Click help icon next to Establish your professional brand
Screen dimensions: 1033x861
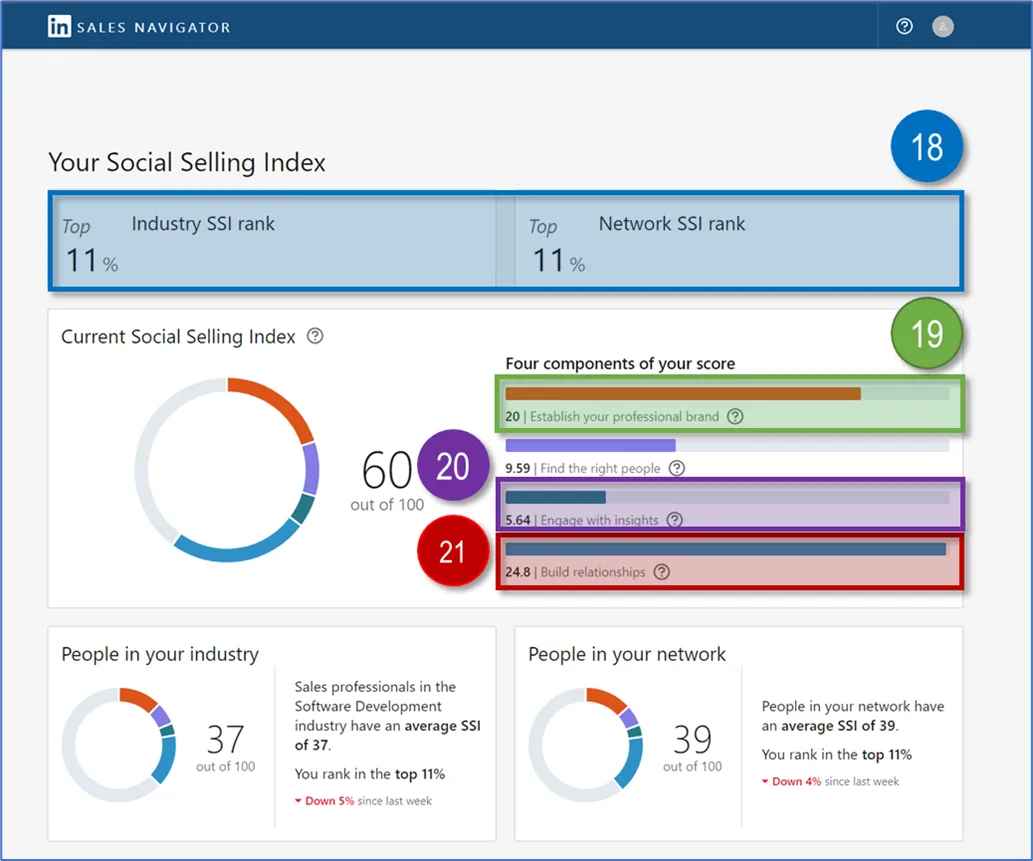[735, 416]
